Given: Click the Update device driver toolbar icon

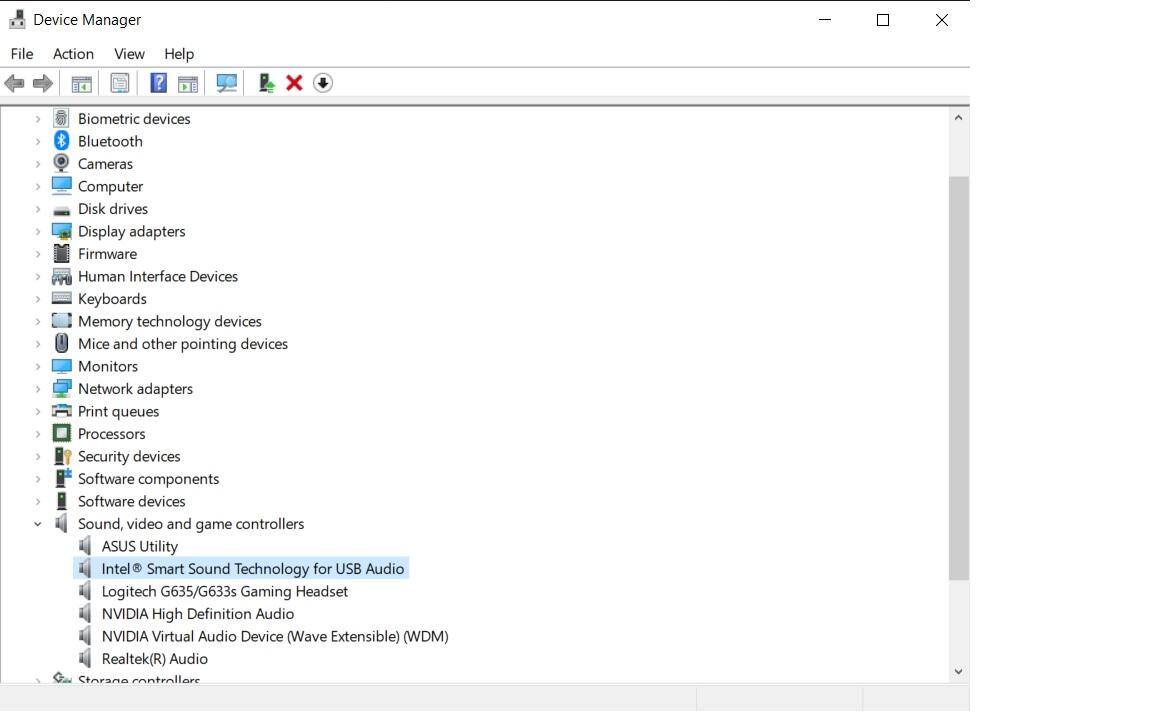Looking at the screenshot, I should (266, 83).
